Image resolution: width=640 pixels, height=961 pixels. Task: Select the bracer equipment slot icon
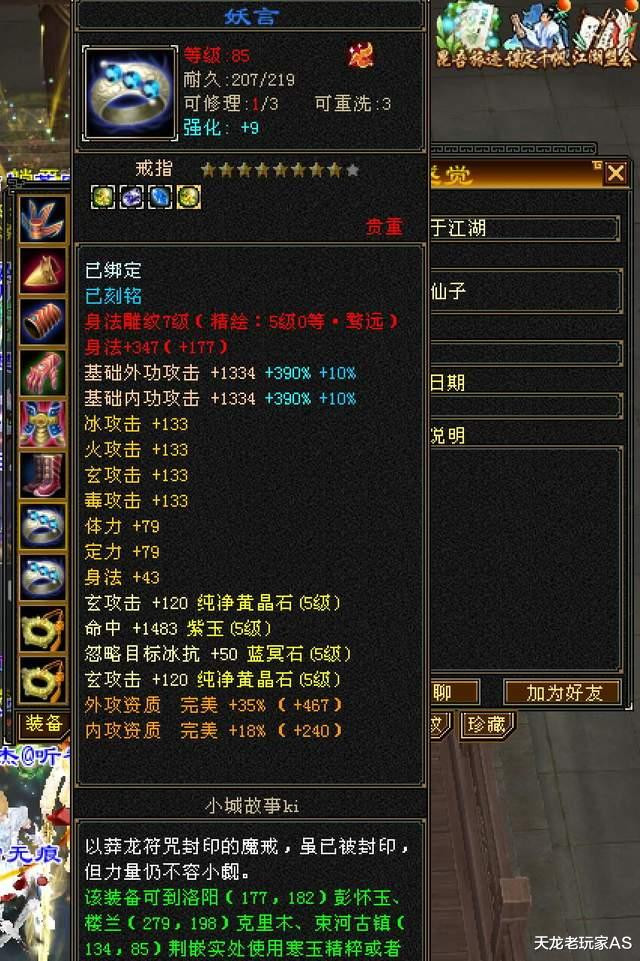[42, 321]
